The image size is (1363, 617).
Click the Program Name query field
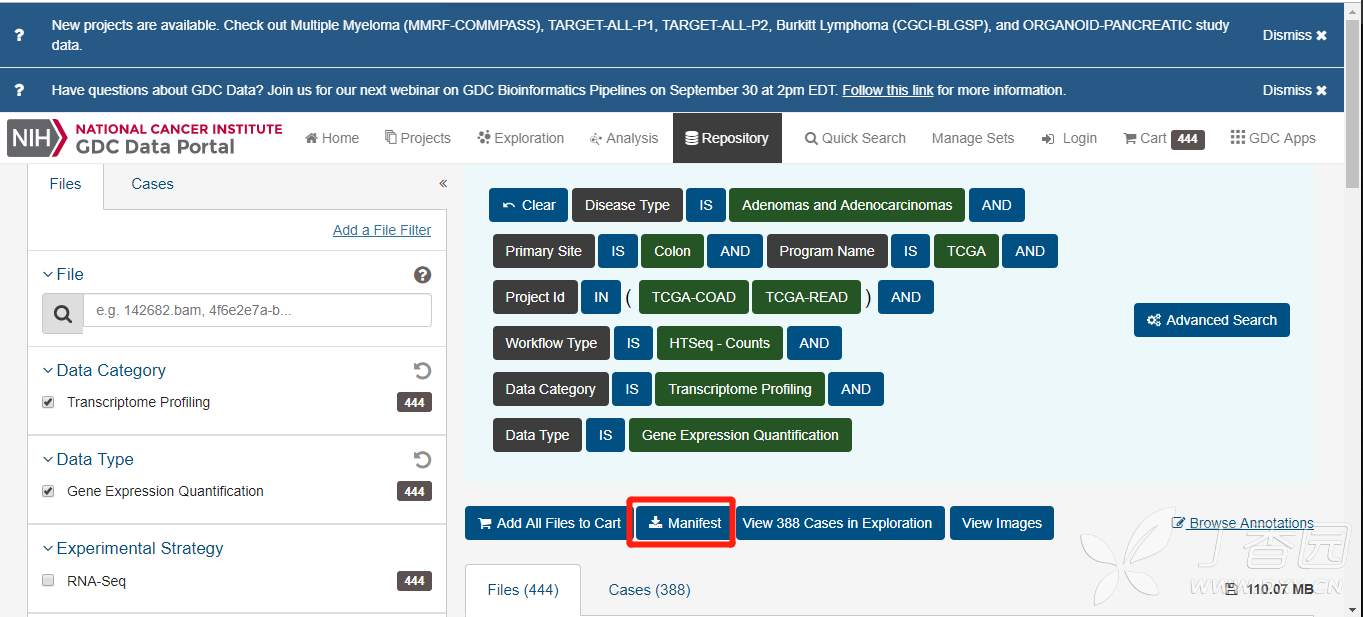click(827, 251)
